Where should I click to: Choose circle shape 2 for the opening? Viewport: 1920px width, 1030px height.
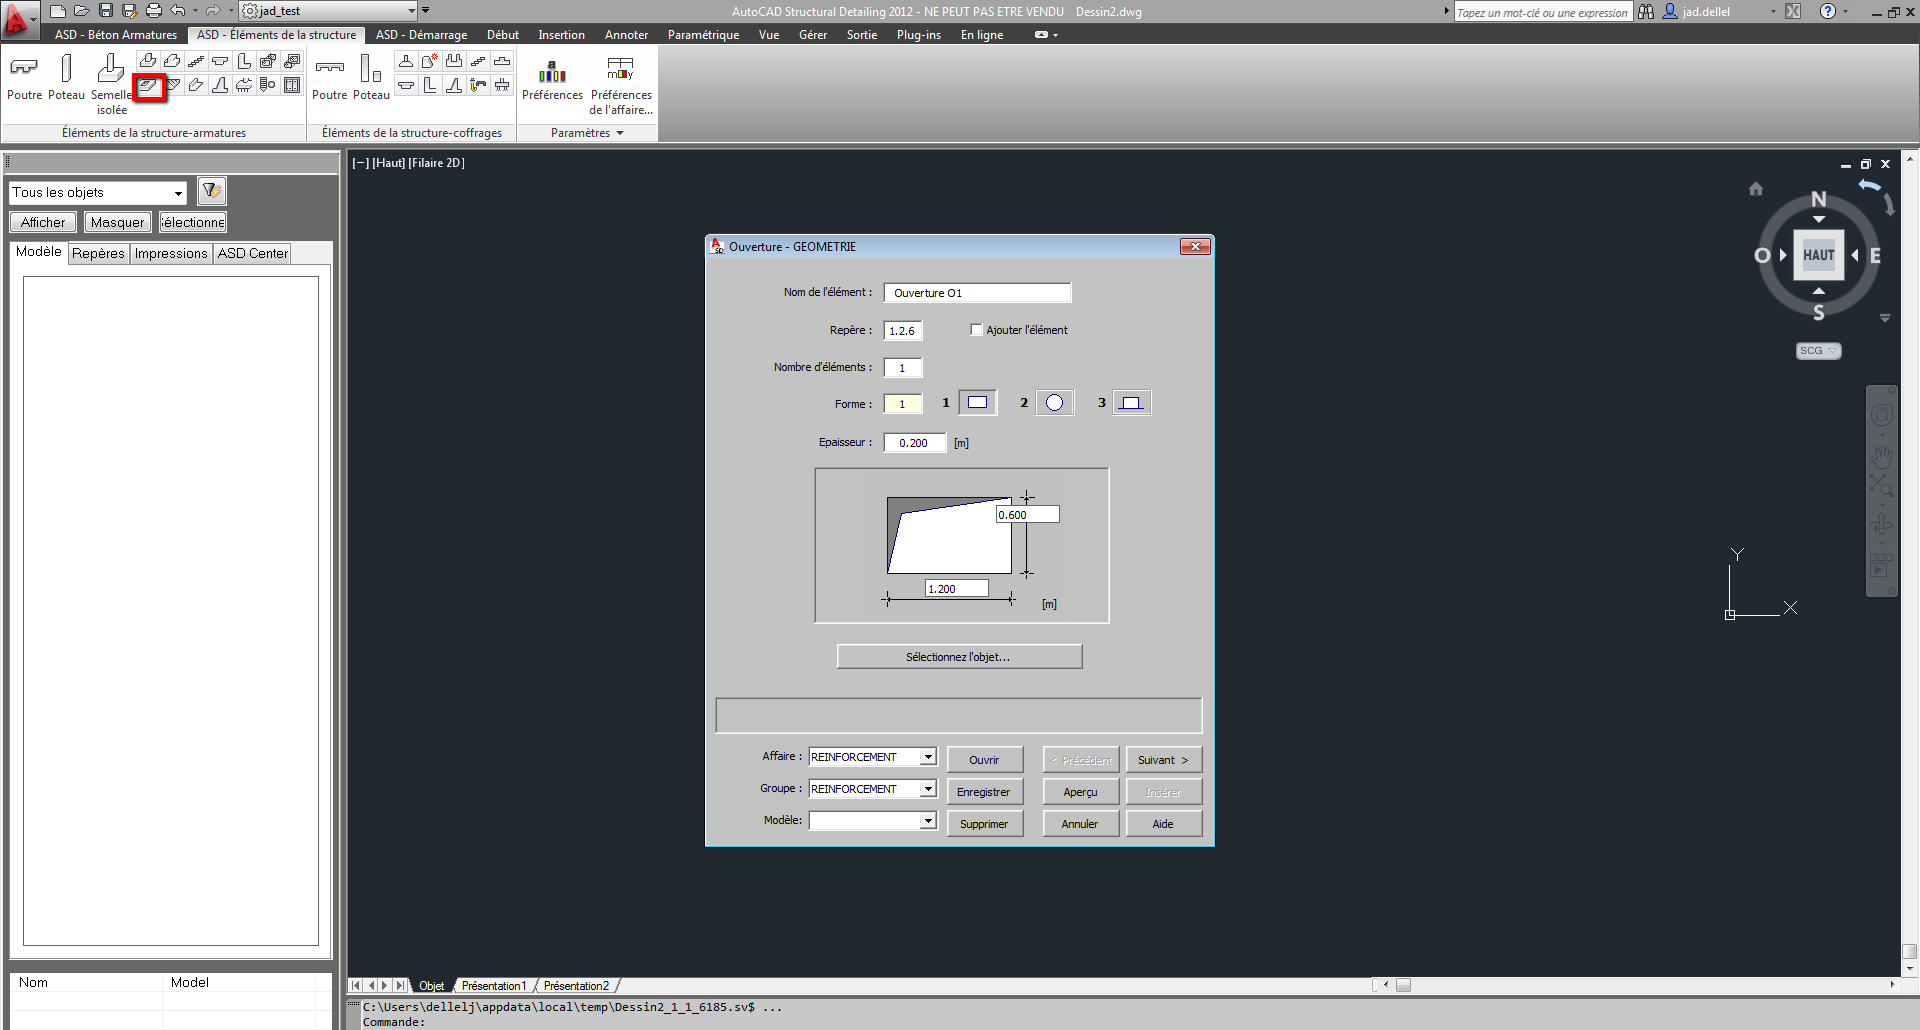point(1054,403)
